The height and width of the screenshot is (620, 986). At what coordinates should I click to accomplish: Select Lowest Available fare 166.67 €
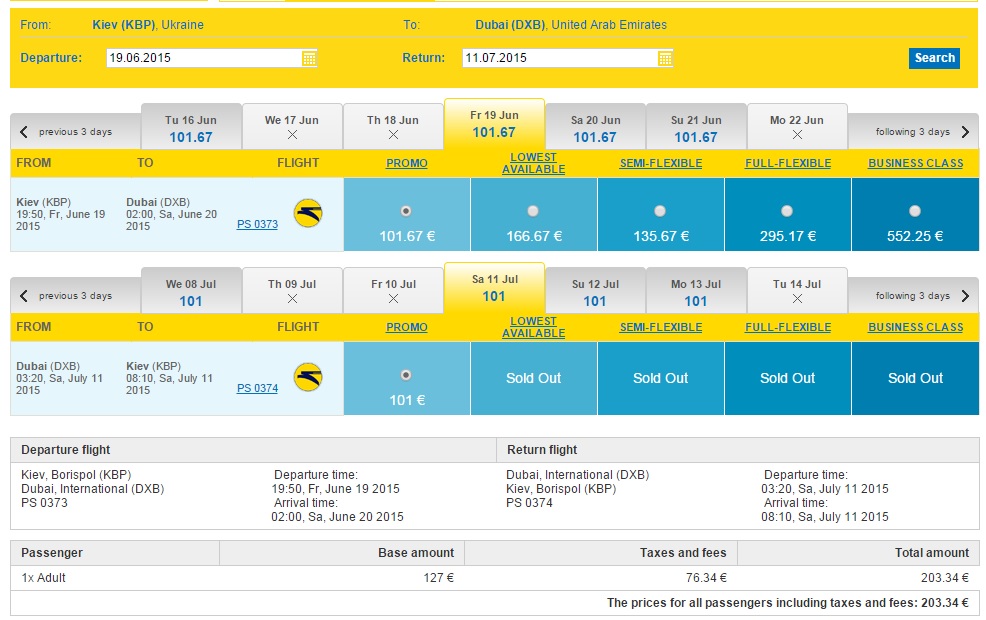tap(533, 211)
